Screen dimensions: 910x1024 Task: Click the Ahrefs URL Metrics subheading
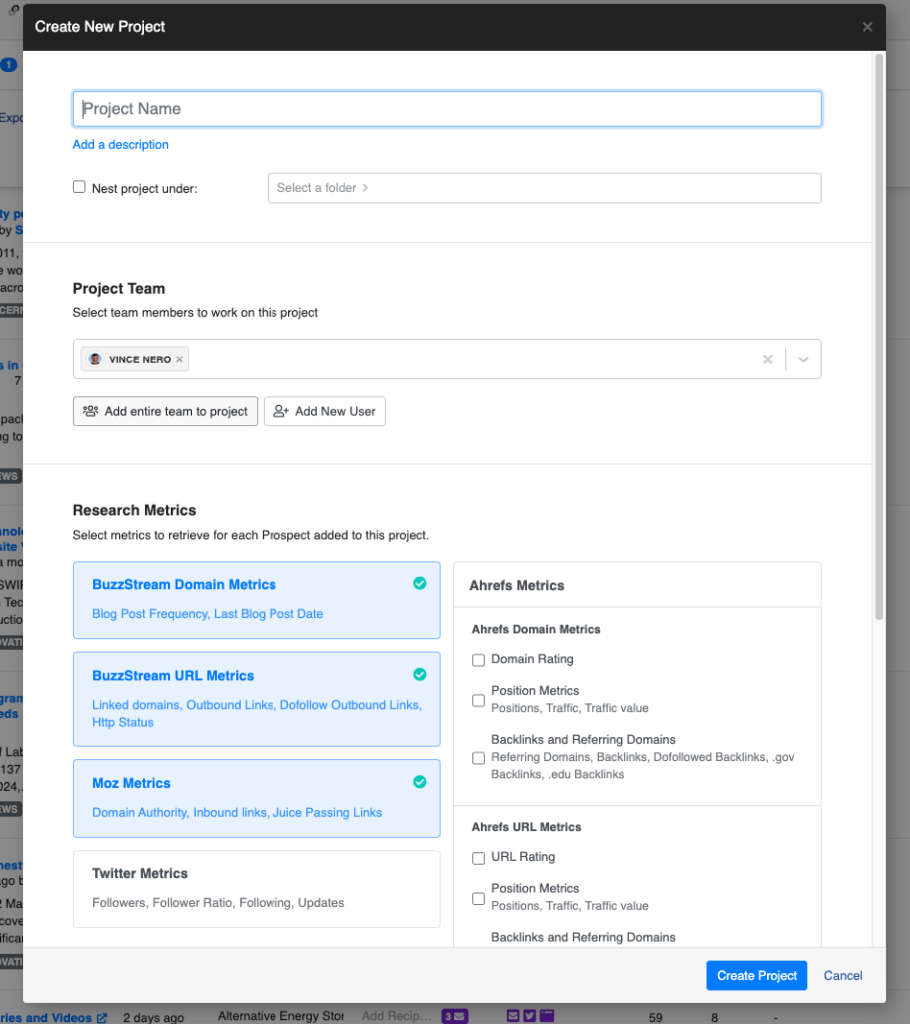point(527,827)
